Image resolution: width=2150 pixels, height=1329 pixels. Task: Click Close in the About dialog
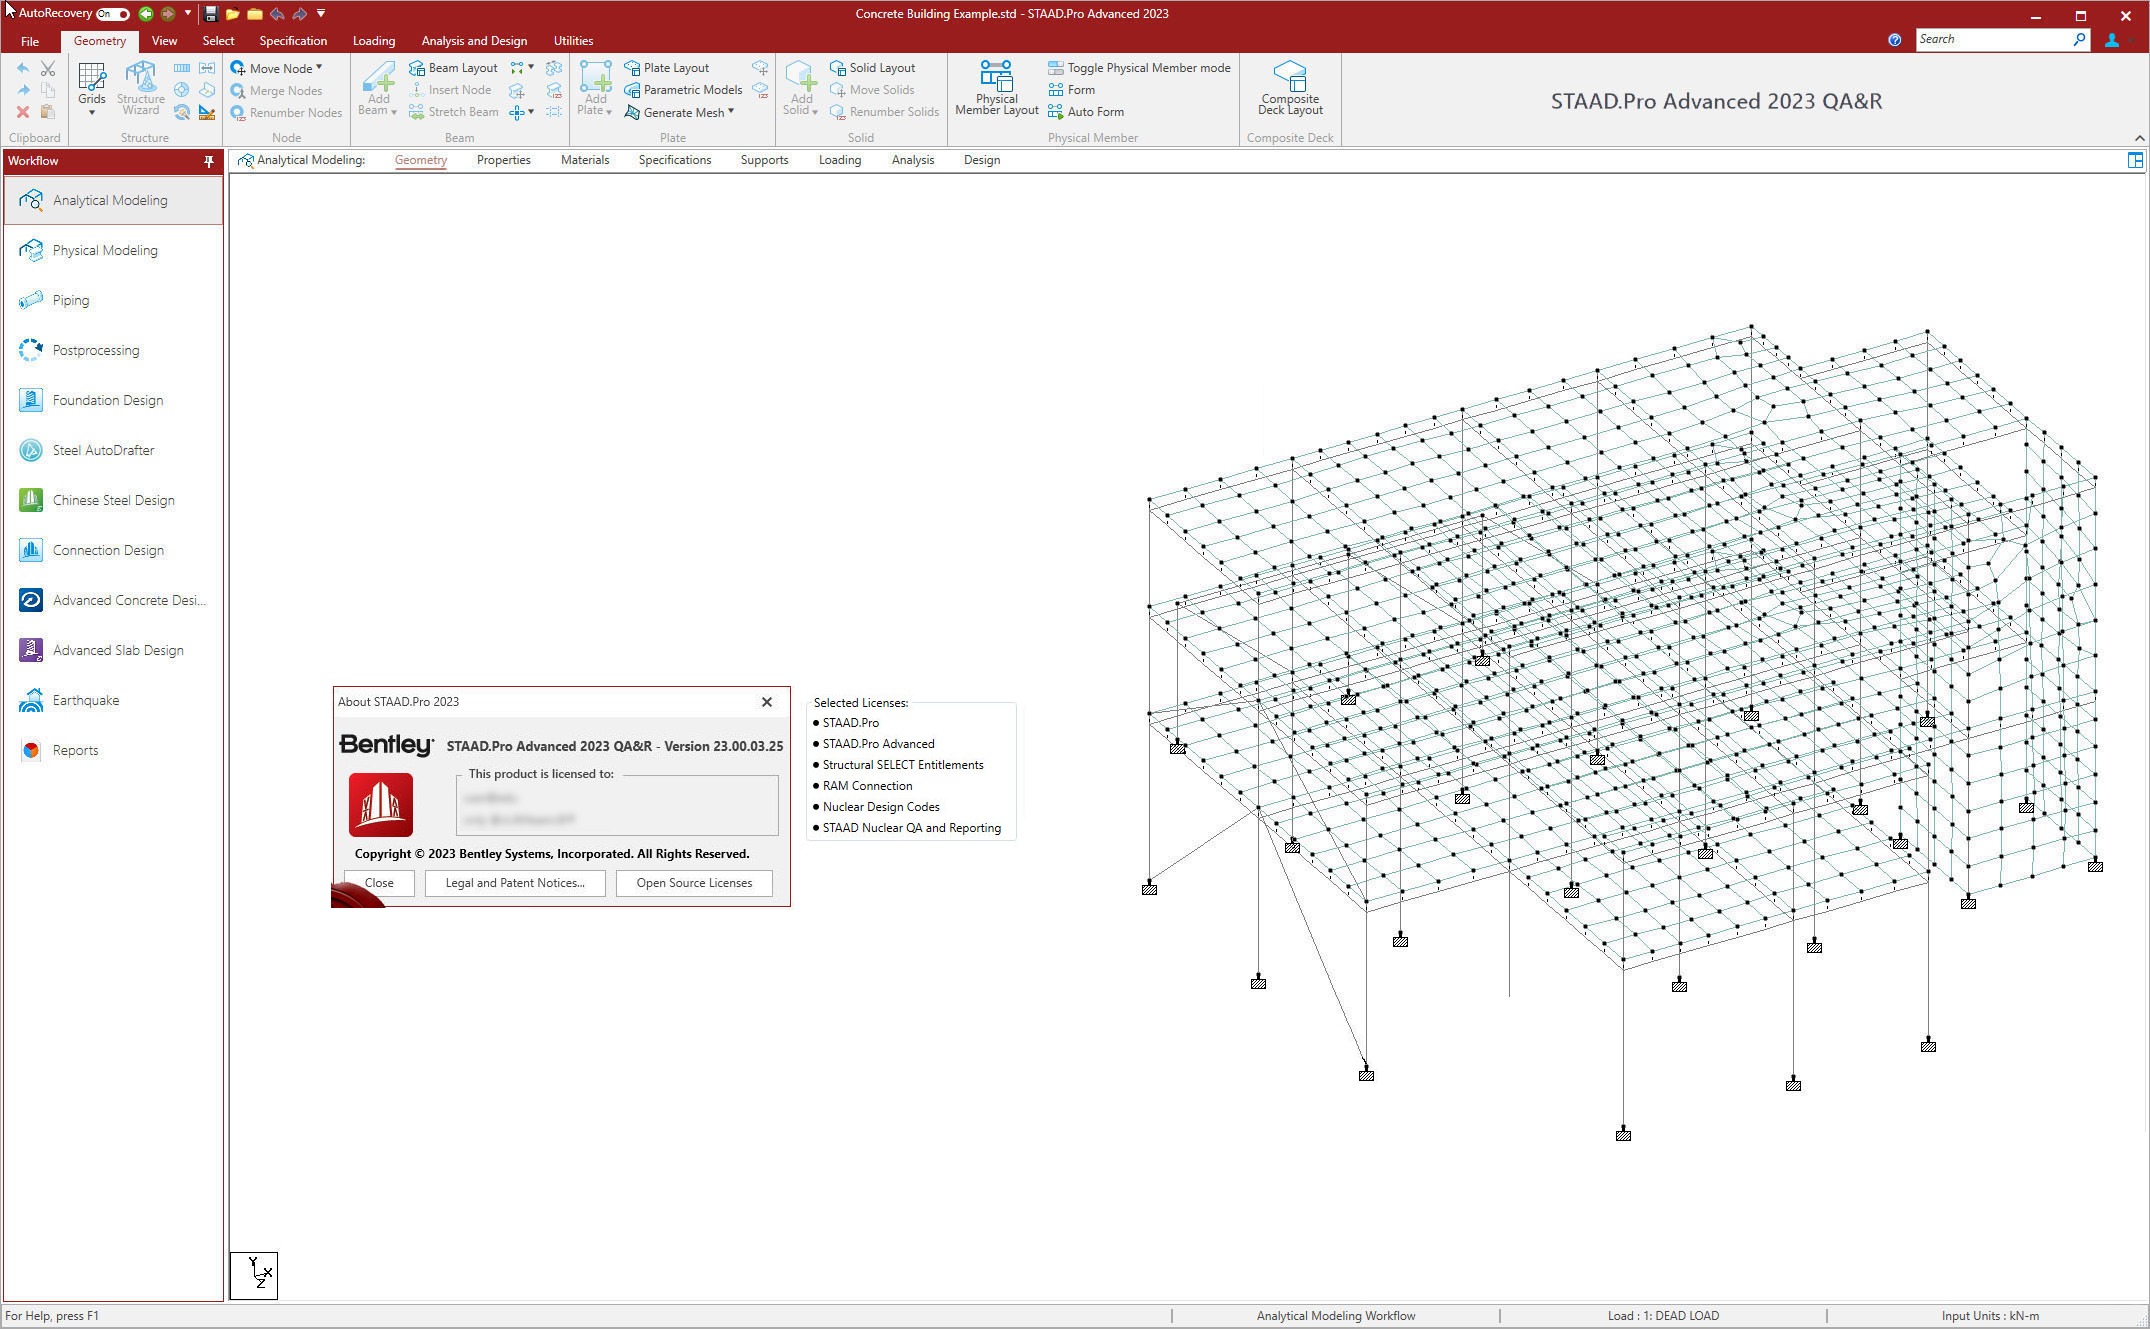(379, 883)
